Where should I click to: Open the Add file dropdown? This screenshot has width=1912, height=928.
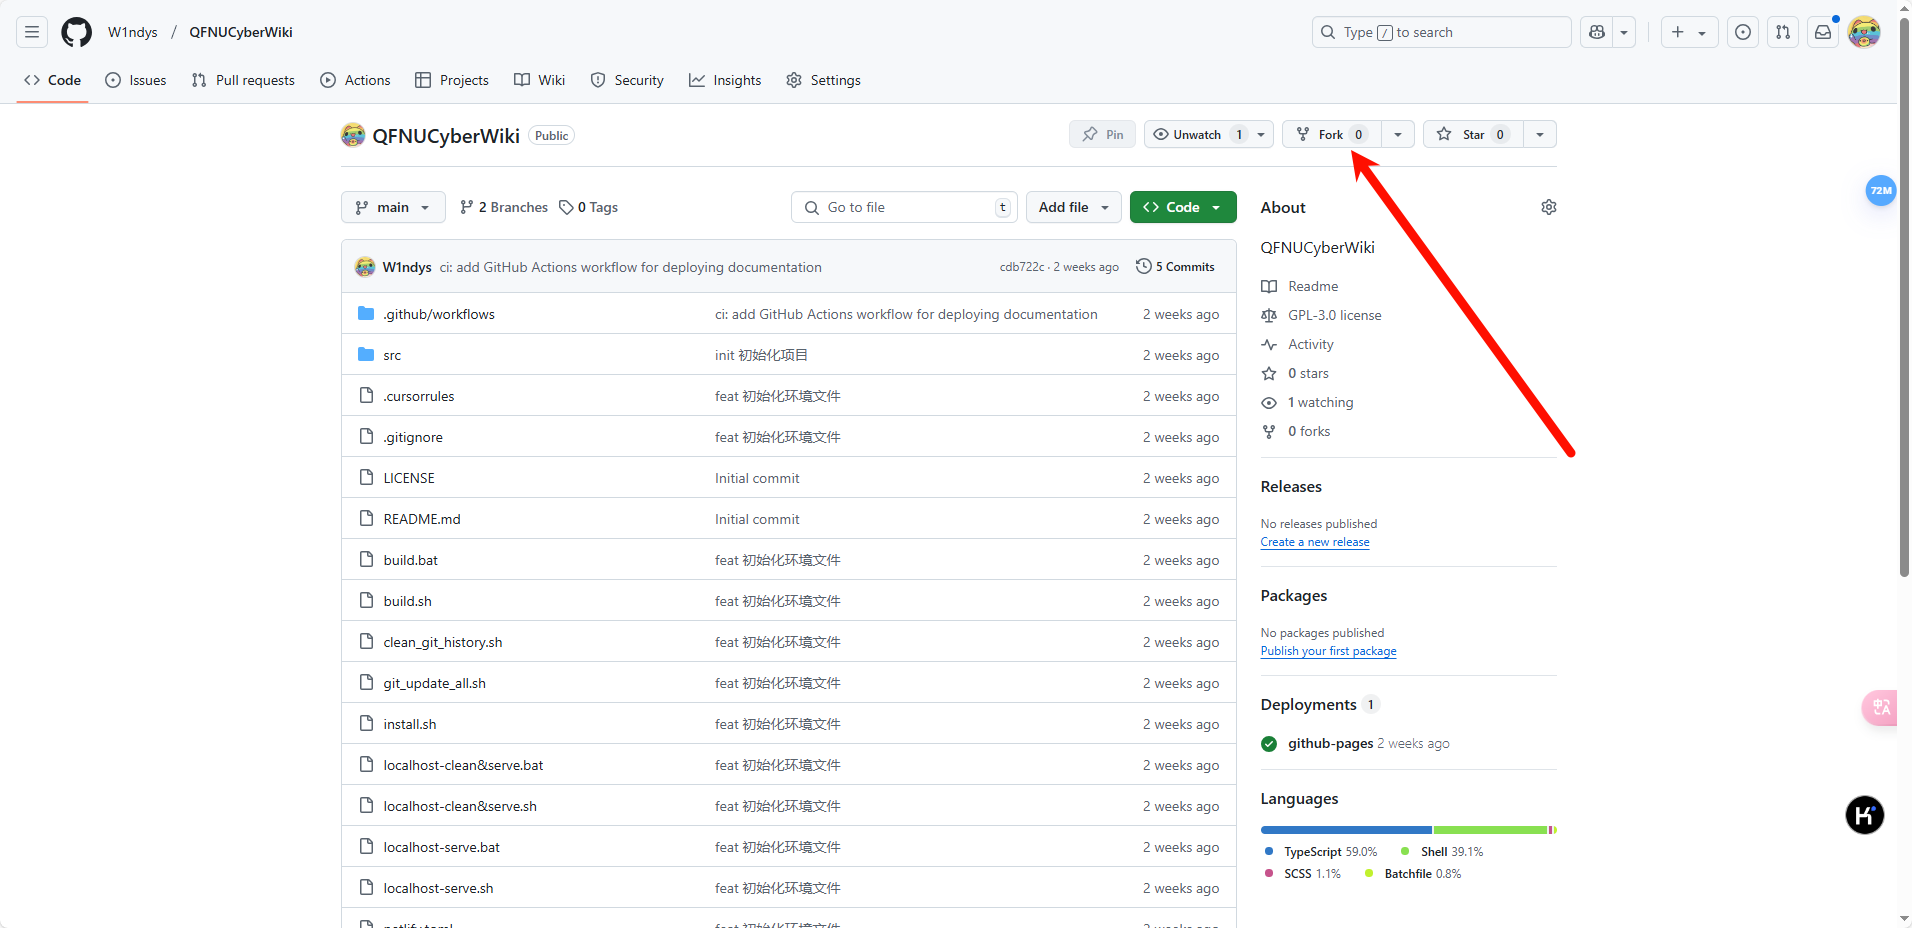pos(1074,207)
